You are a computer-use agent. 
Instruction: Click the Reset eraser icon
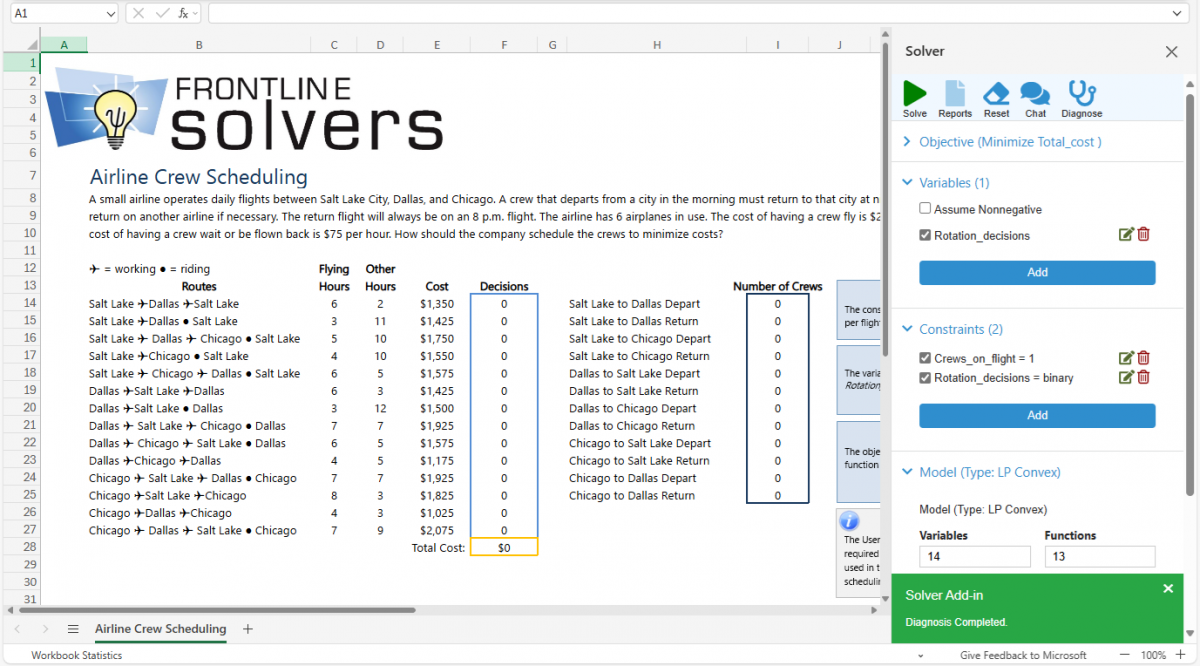(x=996, y=97)
